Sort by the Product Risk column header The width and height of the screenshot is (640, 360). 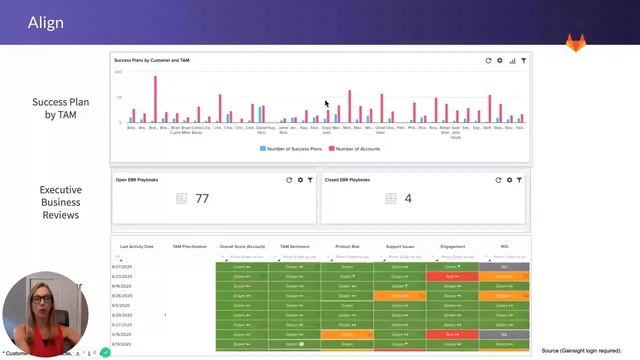[347, 247]
